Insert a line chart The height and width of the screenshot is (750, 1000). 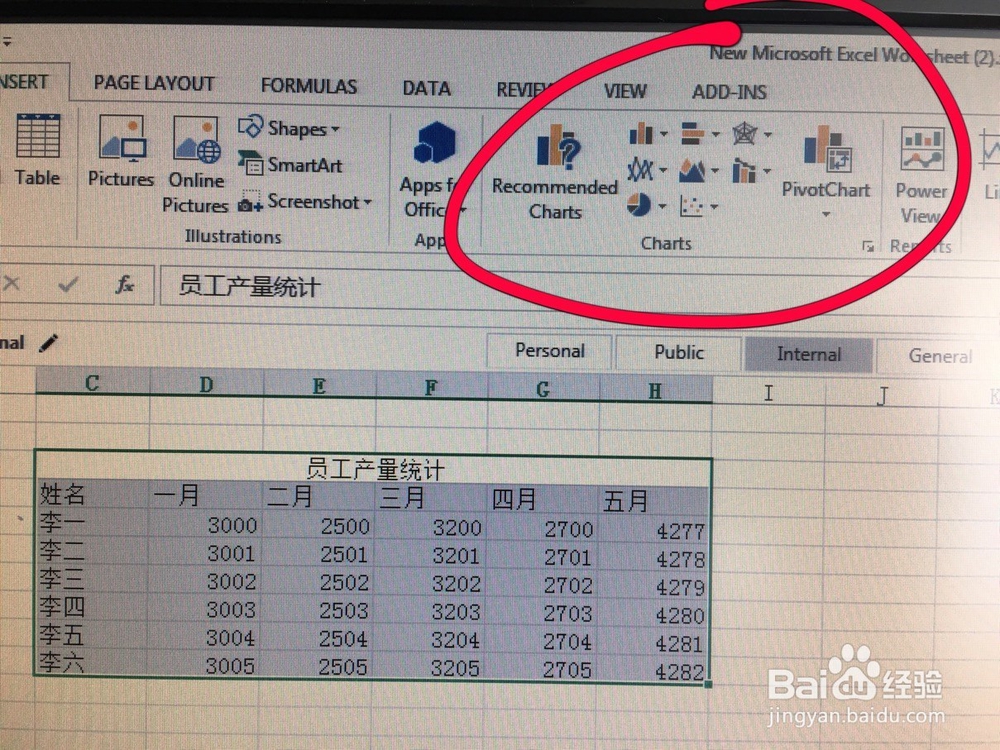[640, 170]
